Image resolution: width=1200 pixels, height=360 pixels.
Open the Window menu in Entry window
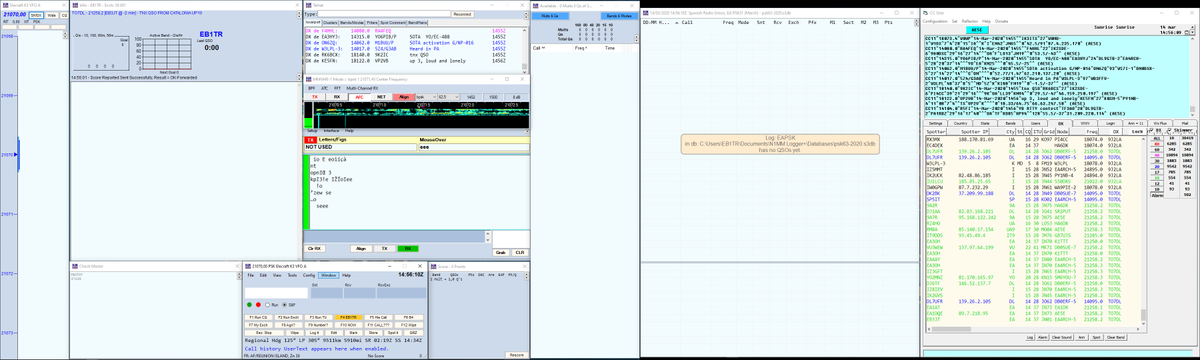coord(329,275)
